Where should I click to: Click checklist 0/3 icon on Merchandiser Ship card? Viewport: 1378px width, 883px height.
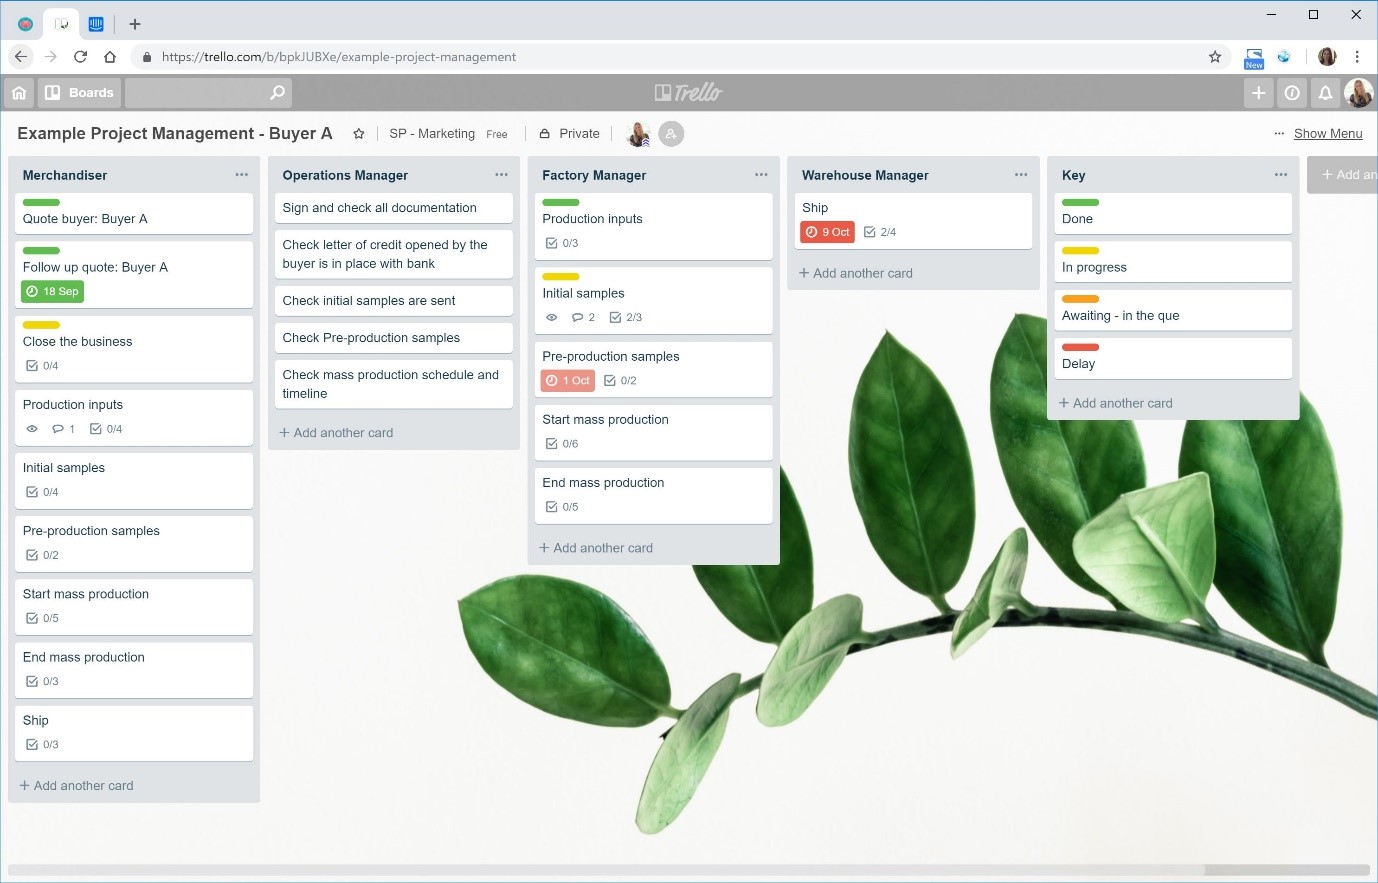[32, 744]
